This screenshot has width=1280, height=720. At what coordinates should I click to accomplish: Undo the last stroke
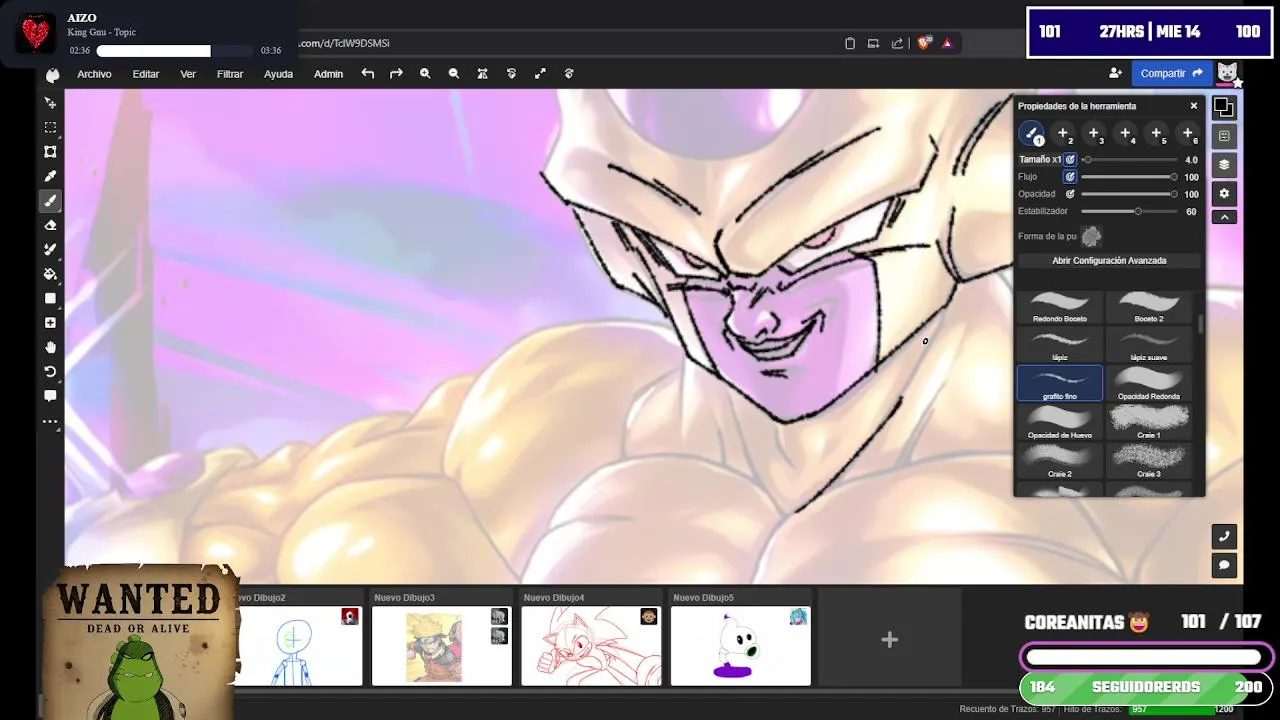point(368,74)
